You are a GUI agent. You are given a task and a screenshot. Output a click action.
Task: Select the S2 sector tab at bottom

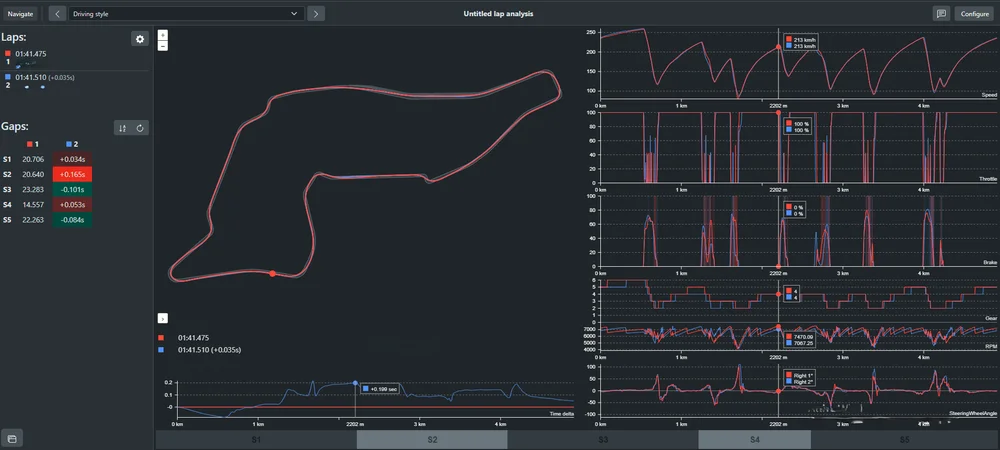click(432, 440)
